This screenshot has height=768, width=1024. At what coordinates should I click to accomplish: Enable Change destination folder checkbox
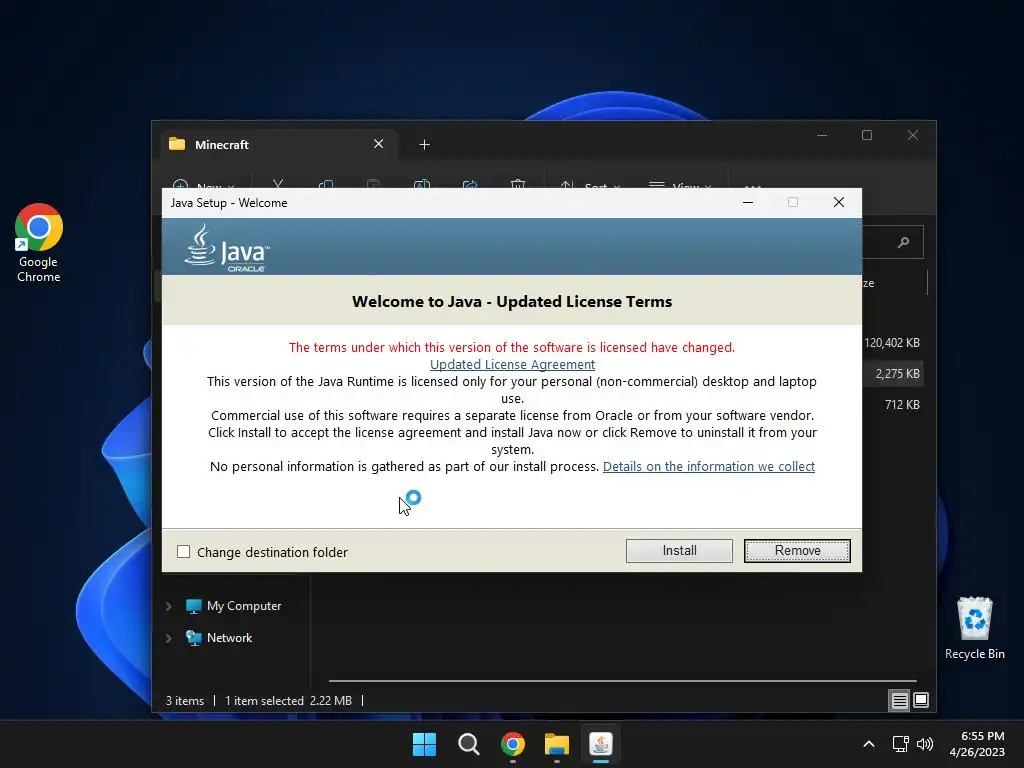(184, 552)
